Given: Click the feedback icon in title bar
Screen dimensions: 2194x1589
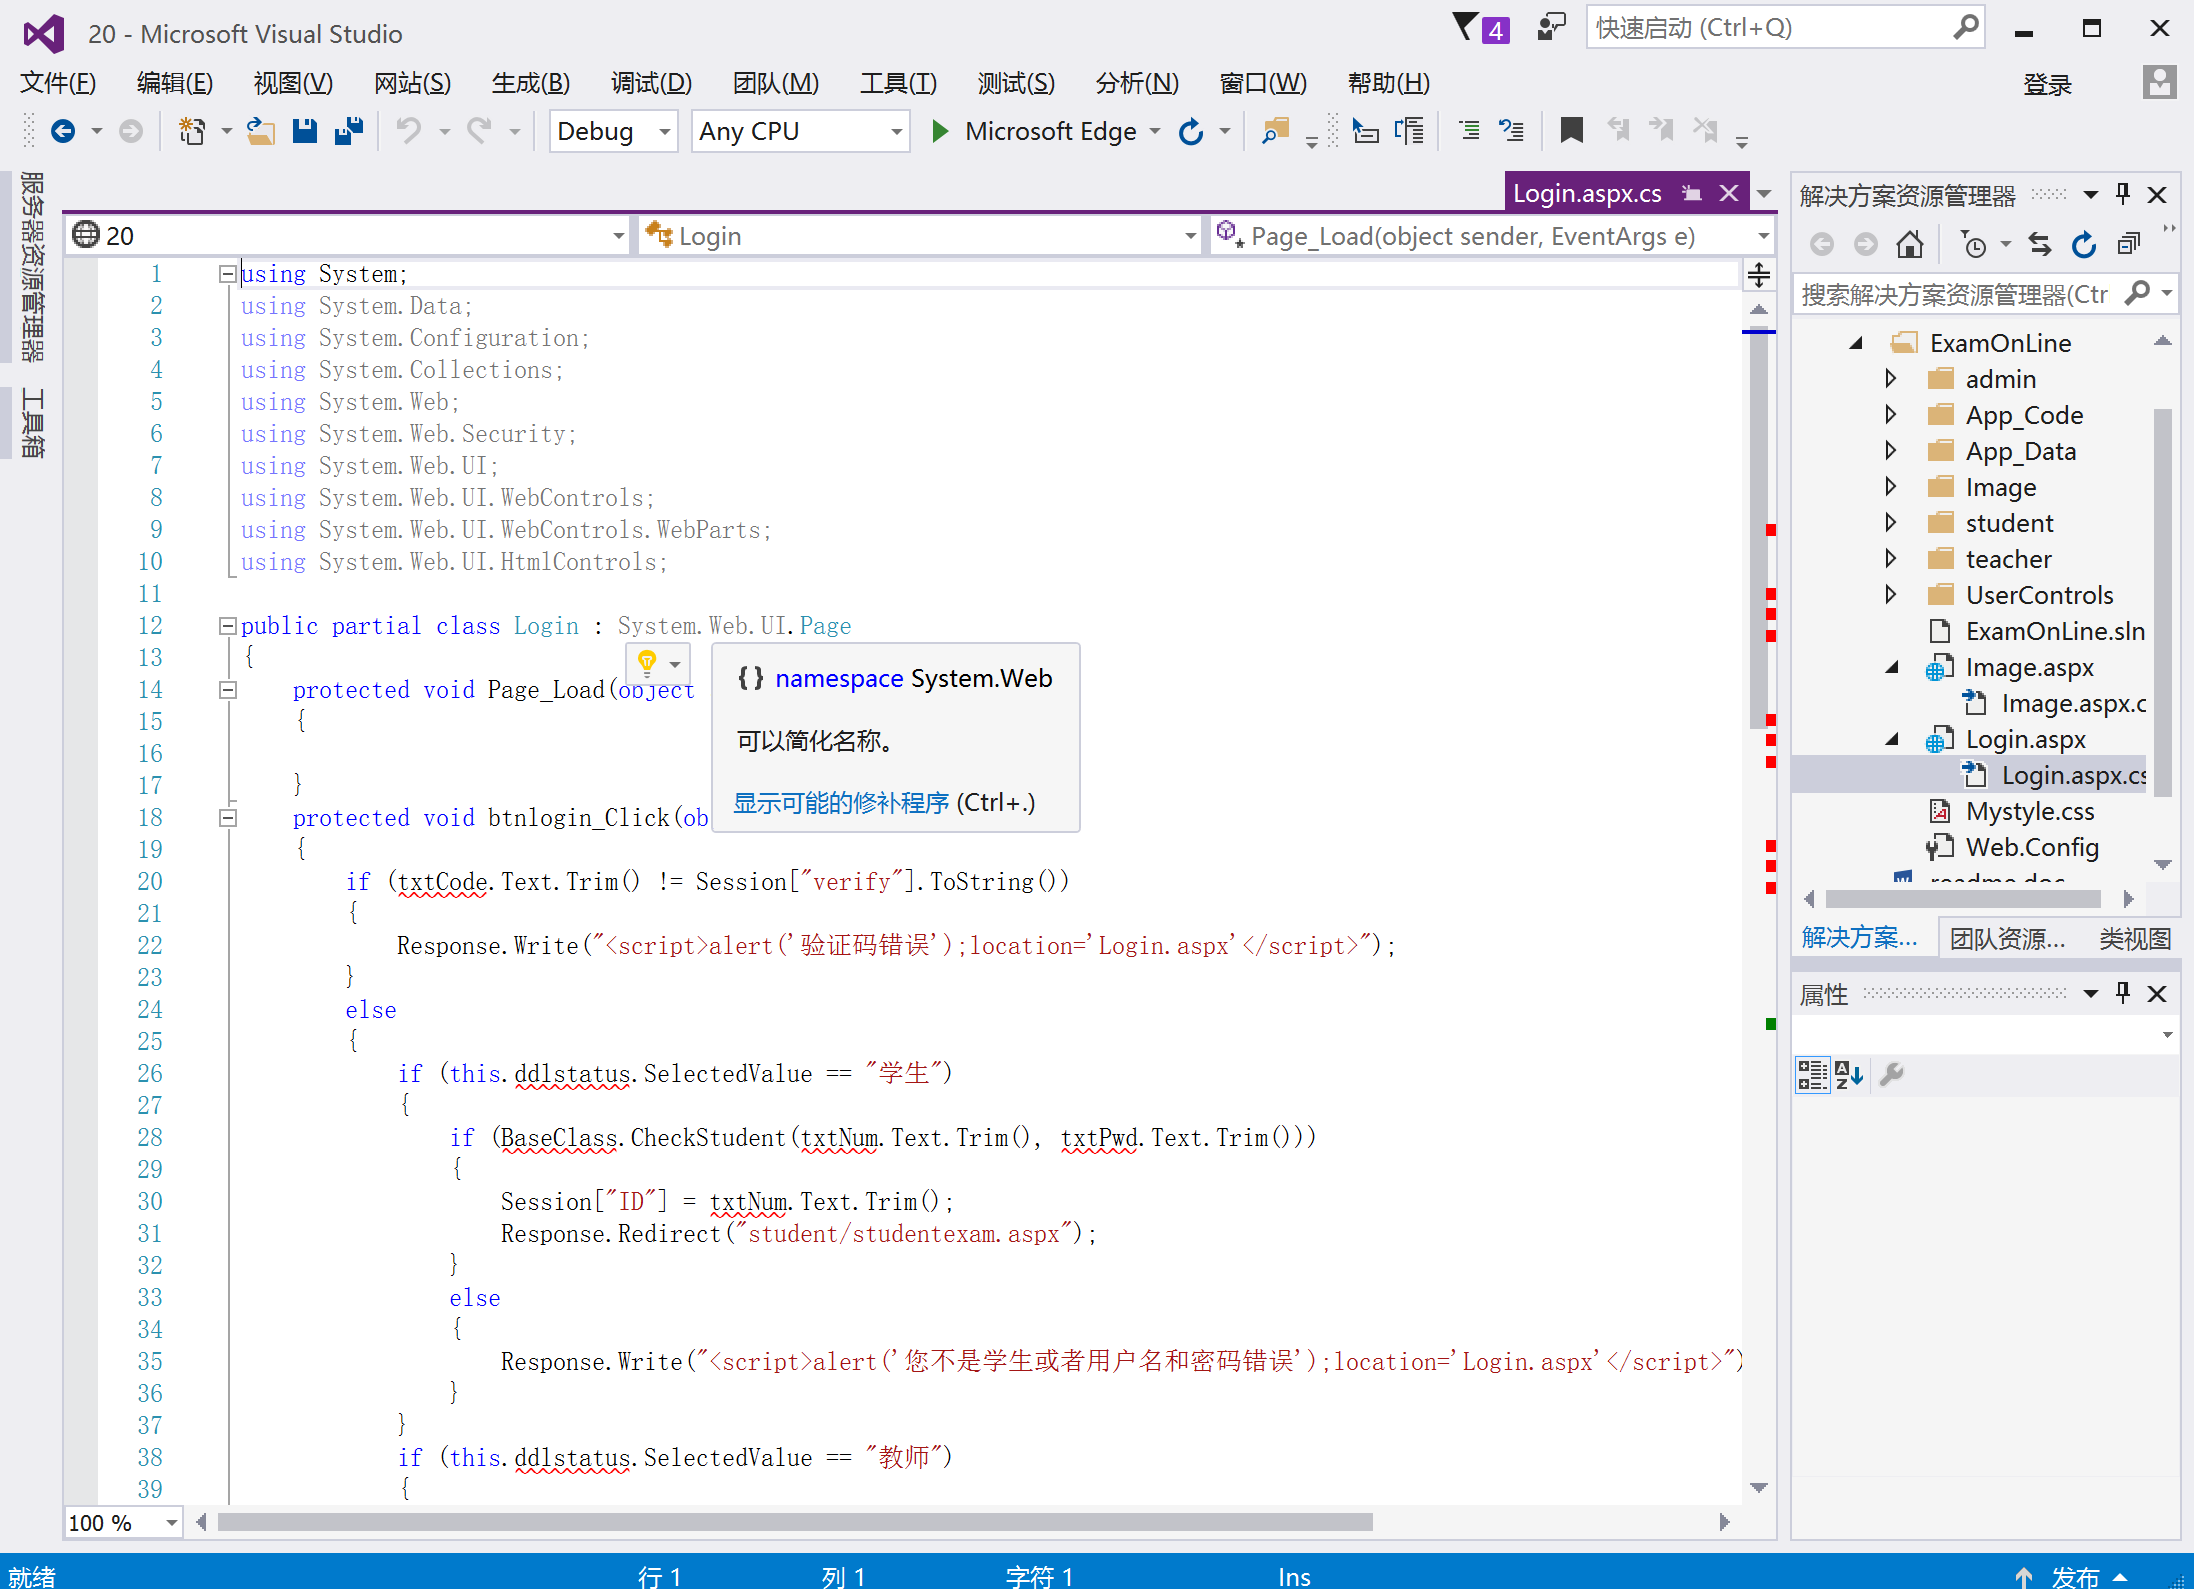Looking at the screenshot, I should (x=1551, y=27).
